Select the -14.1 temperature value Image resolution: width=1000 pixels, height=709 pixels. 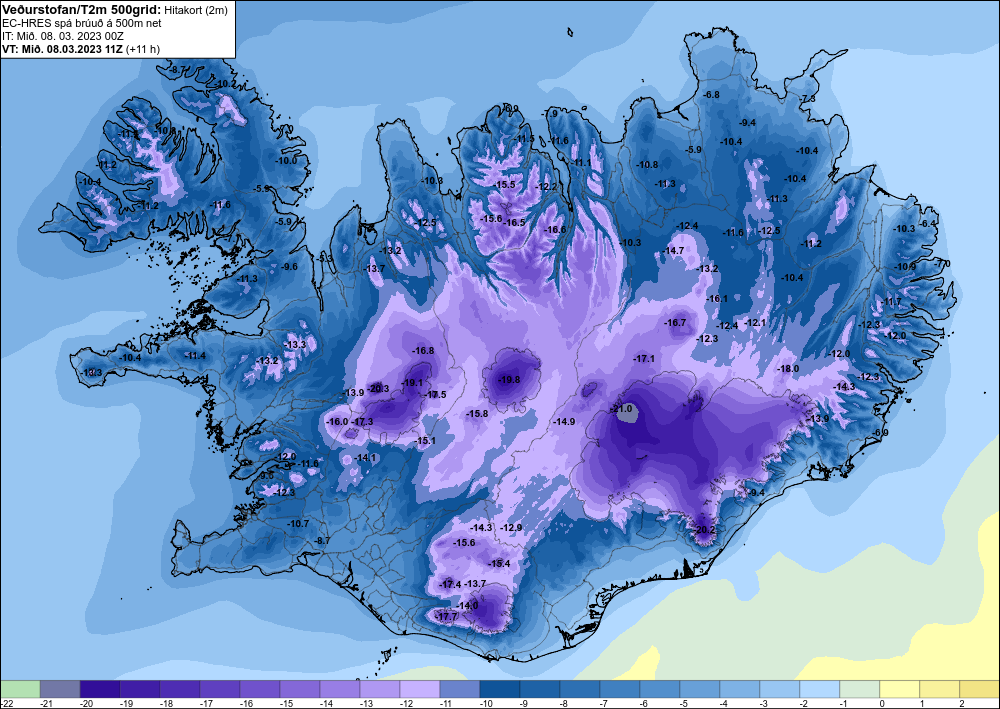point(366,458)
